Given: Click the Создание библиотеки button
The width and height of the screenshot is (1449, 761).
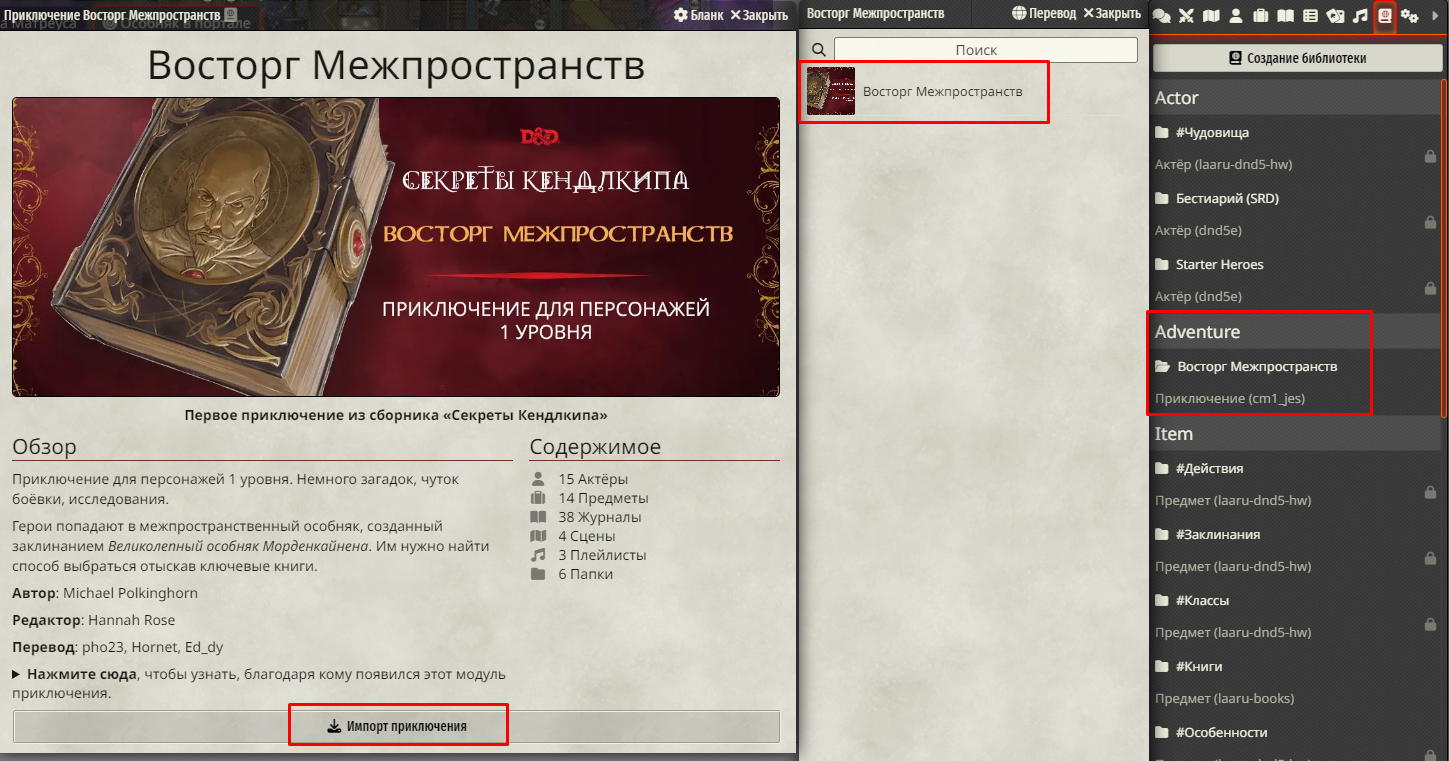Looking at the screenshot, I should pyautogui.click(x=1297, y=58).
